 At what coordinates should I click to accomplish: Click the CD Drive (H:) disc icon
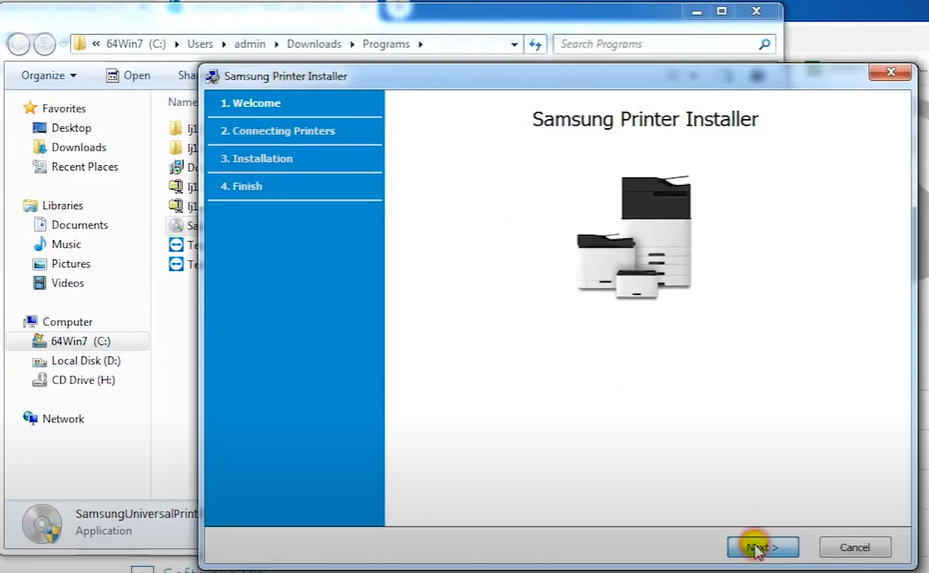click(x=40, y=380)
